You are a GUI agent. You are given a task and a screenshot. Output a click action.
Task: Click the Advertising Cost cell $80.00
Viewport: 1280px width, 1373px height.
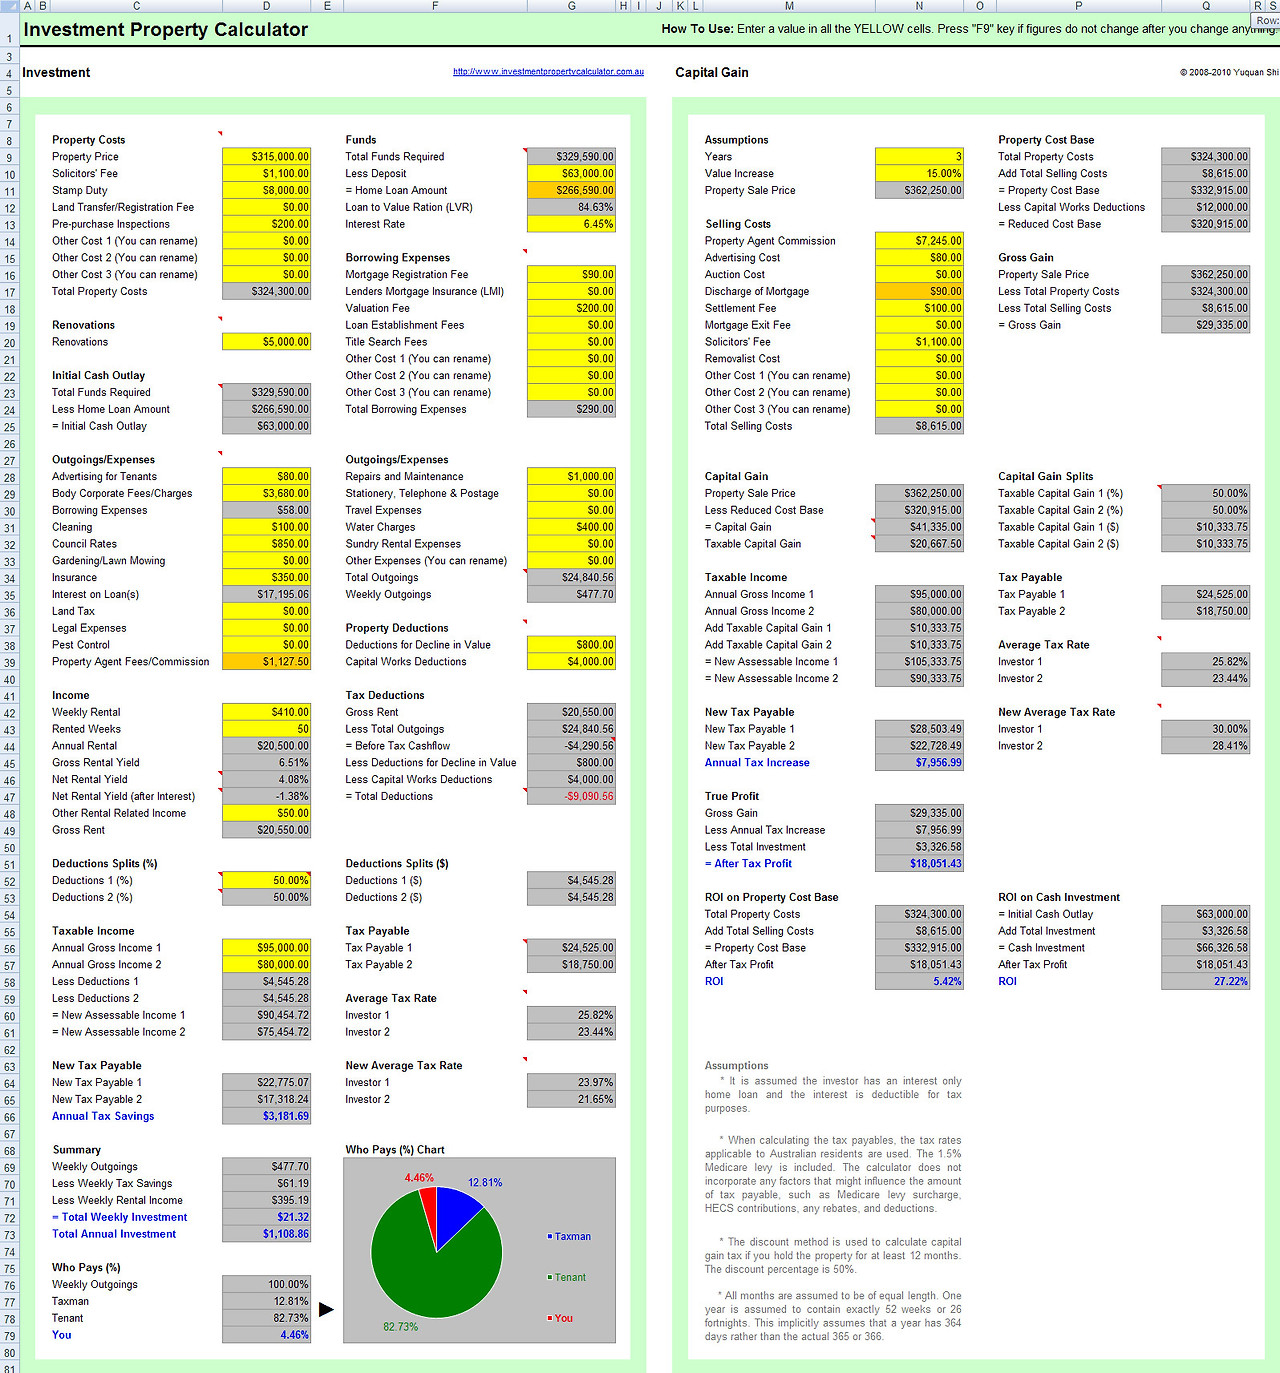[919, 258]
